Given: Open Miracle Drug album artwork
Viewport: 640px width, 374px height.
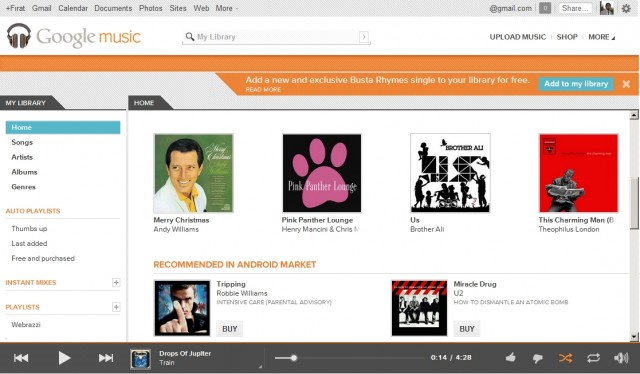Looking at the screenshot, I should coord(419,308).
